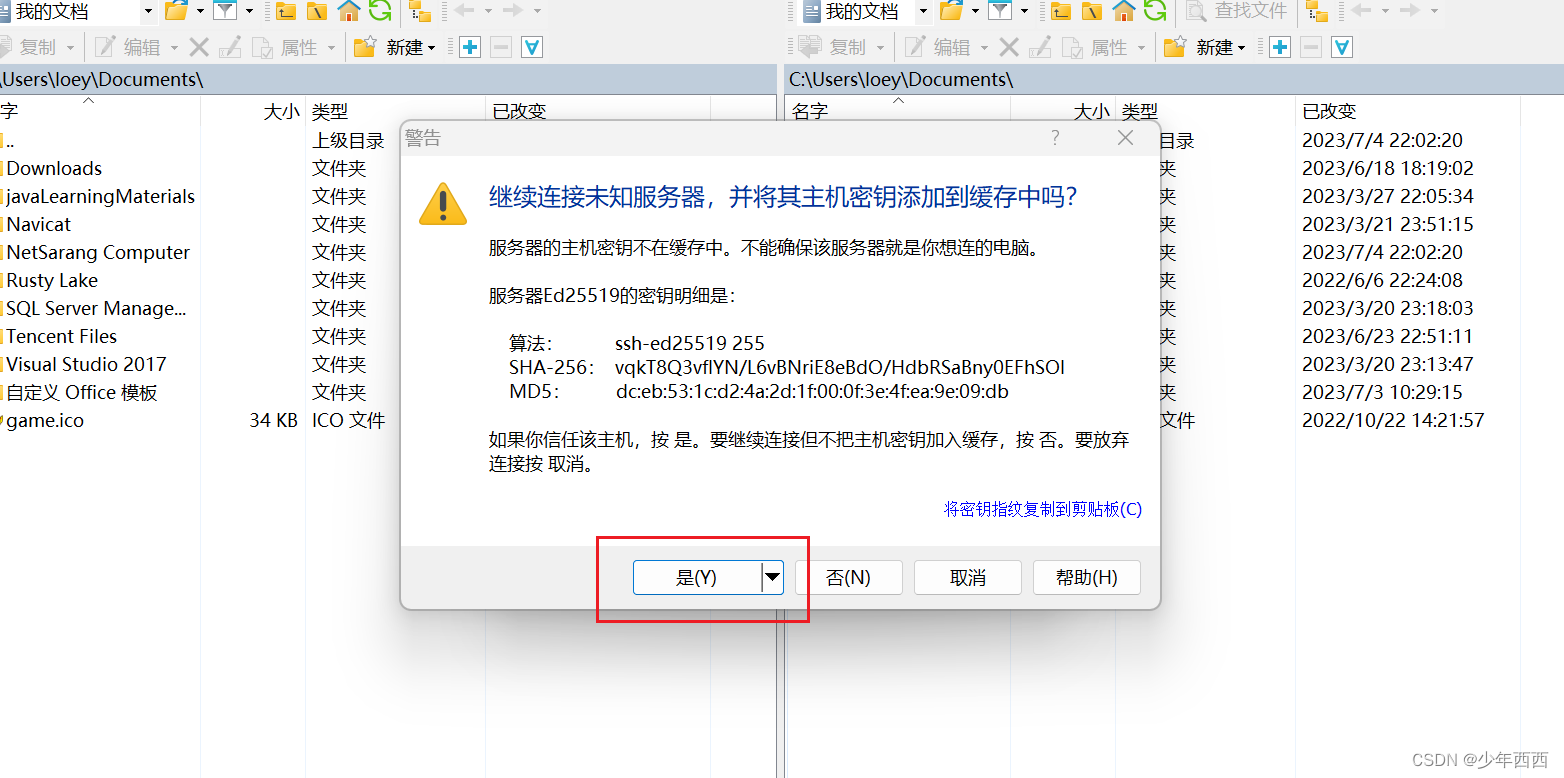Open directory icon in right panel toolbar

[951, 11]
